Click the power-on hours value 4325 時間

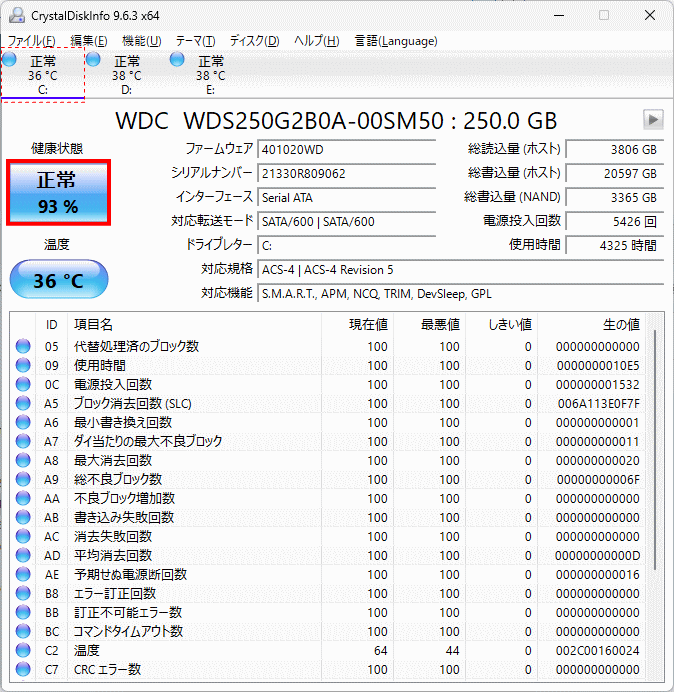[x=614, y=245]
